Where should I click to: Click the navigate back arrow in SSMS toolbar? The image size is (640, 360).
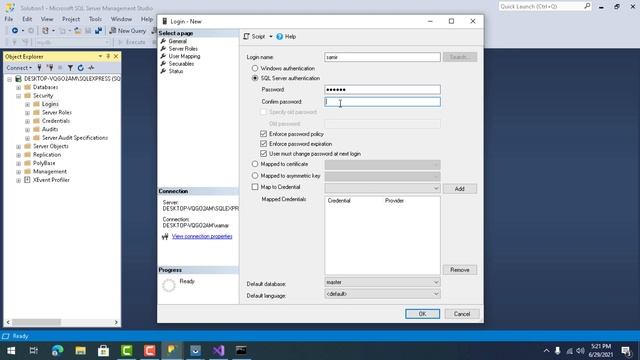click(15, 31)
